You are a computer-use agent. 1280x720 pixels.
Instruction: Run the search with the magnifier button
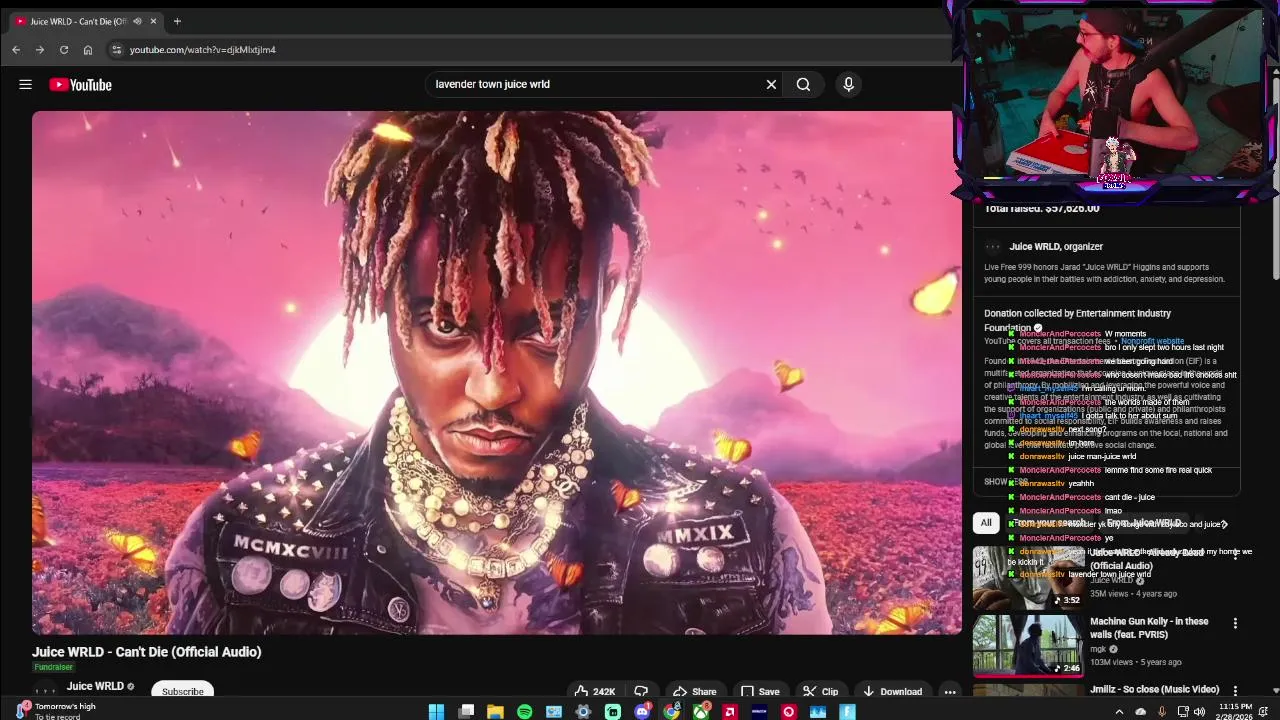coord(803,85)
